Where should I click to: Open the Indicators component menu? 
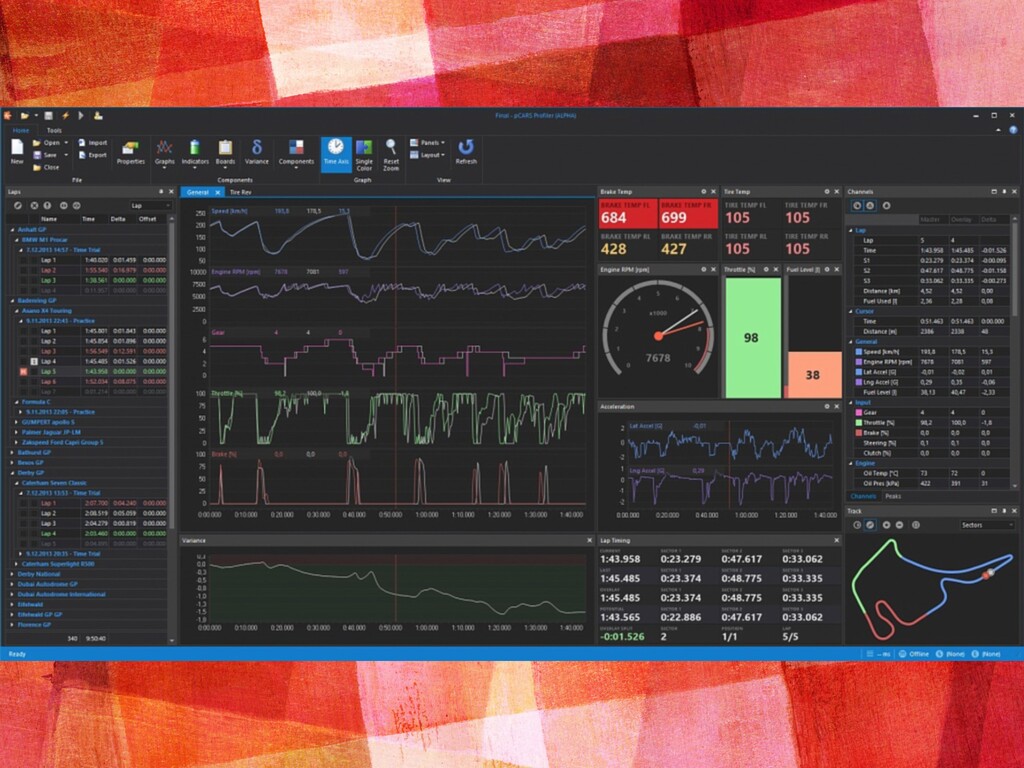(195, 153)
